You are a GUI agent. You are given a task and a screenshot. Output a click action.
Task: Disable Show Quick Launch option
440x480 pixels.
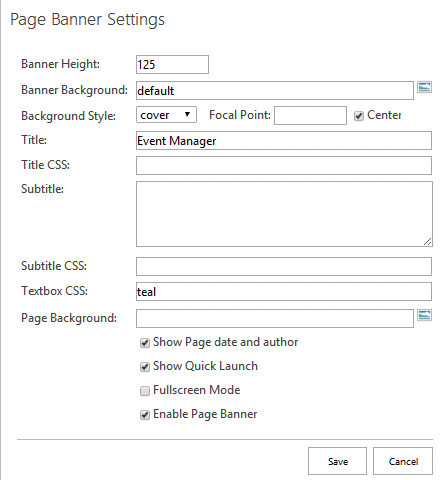(145, 367)
